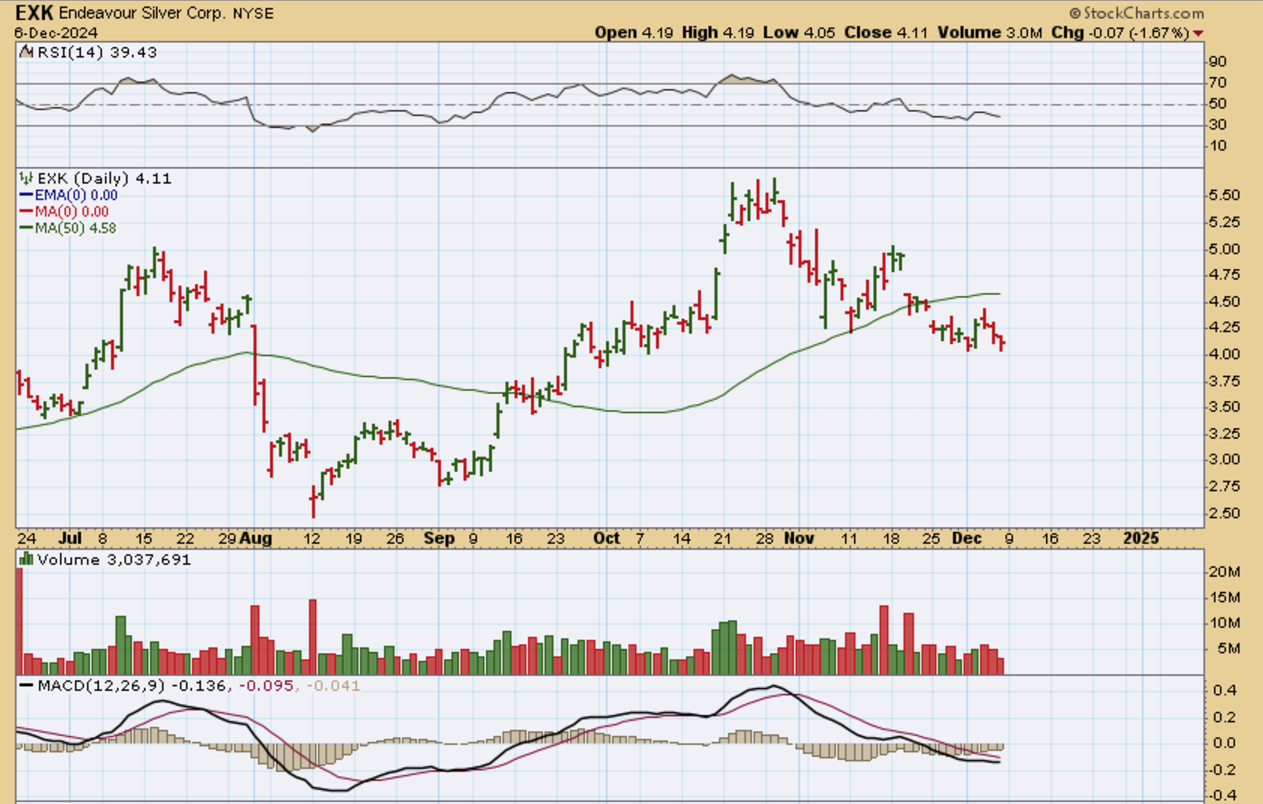The image size is (1263, 804).
Task: Click the Open 4.19 value
Action: [635, 32]
